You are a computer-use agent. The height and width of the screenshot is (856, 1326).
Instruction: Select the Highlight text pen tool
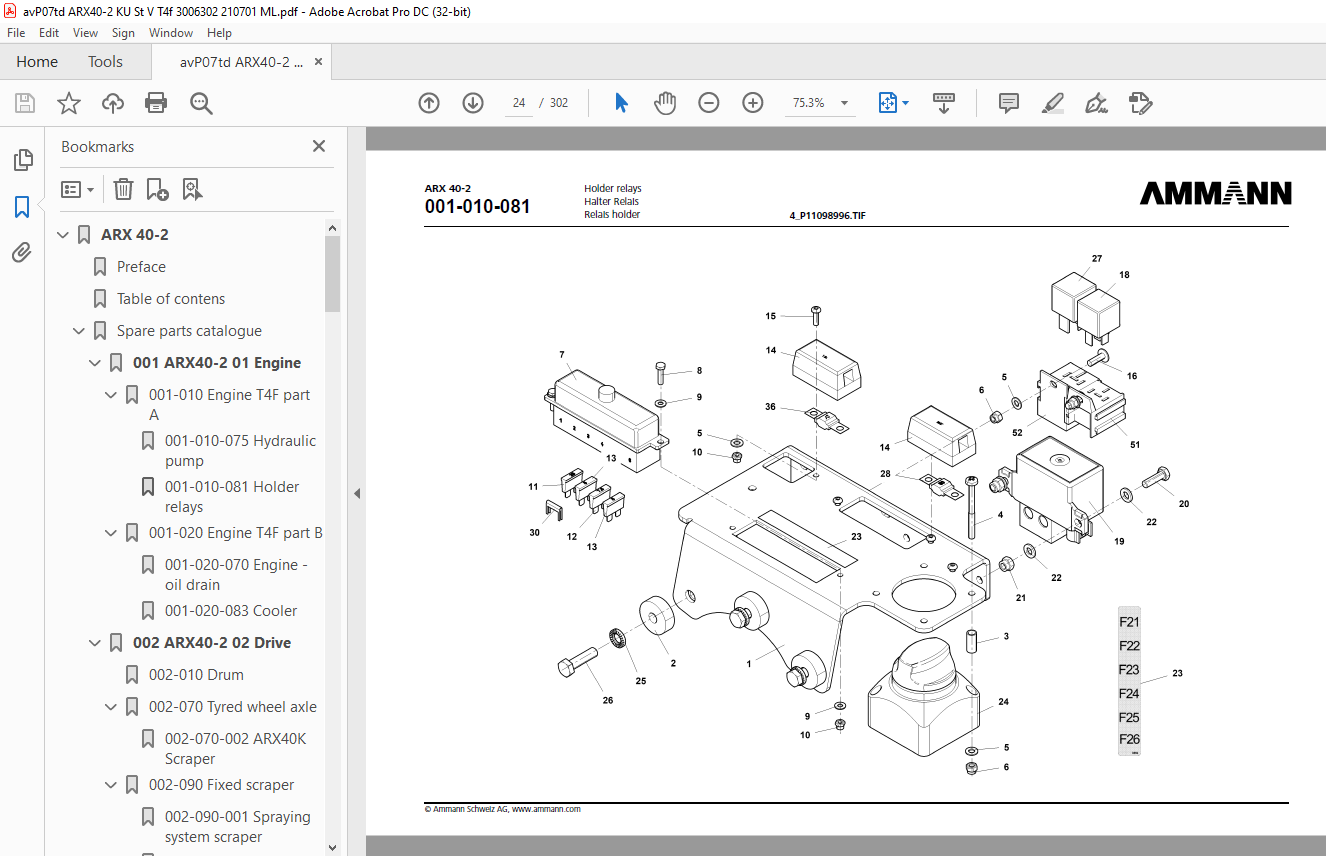(x=1052, y=103)
